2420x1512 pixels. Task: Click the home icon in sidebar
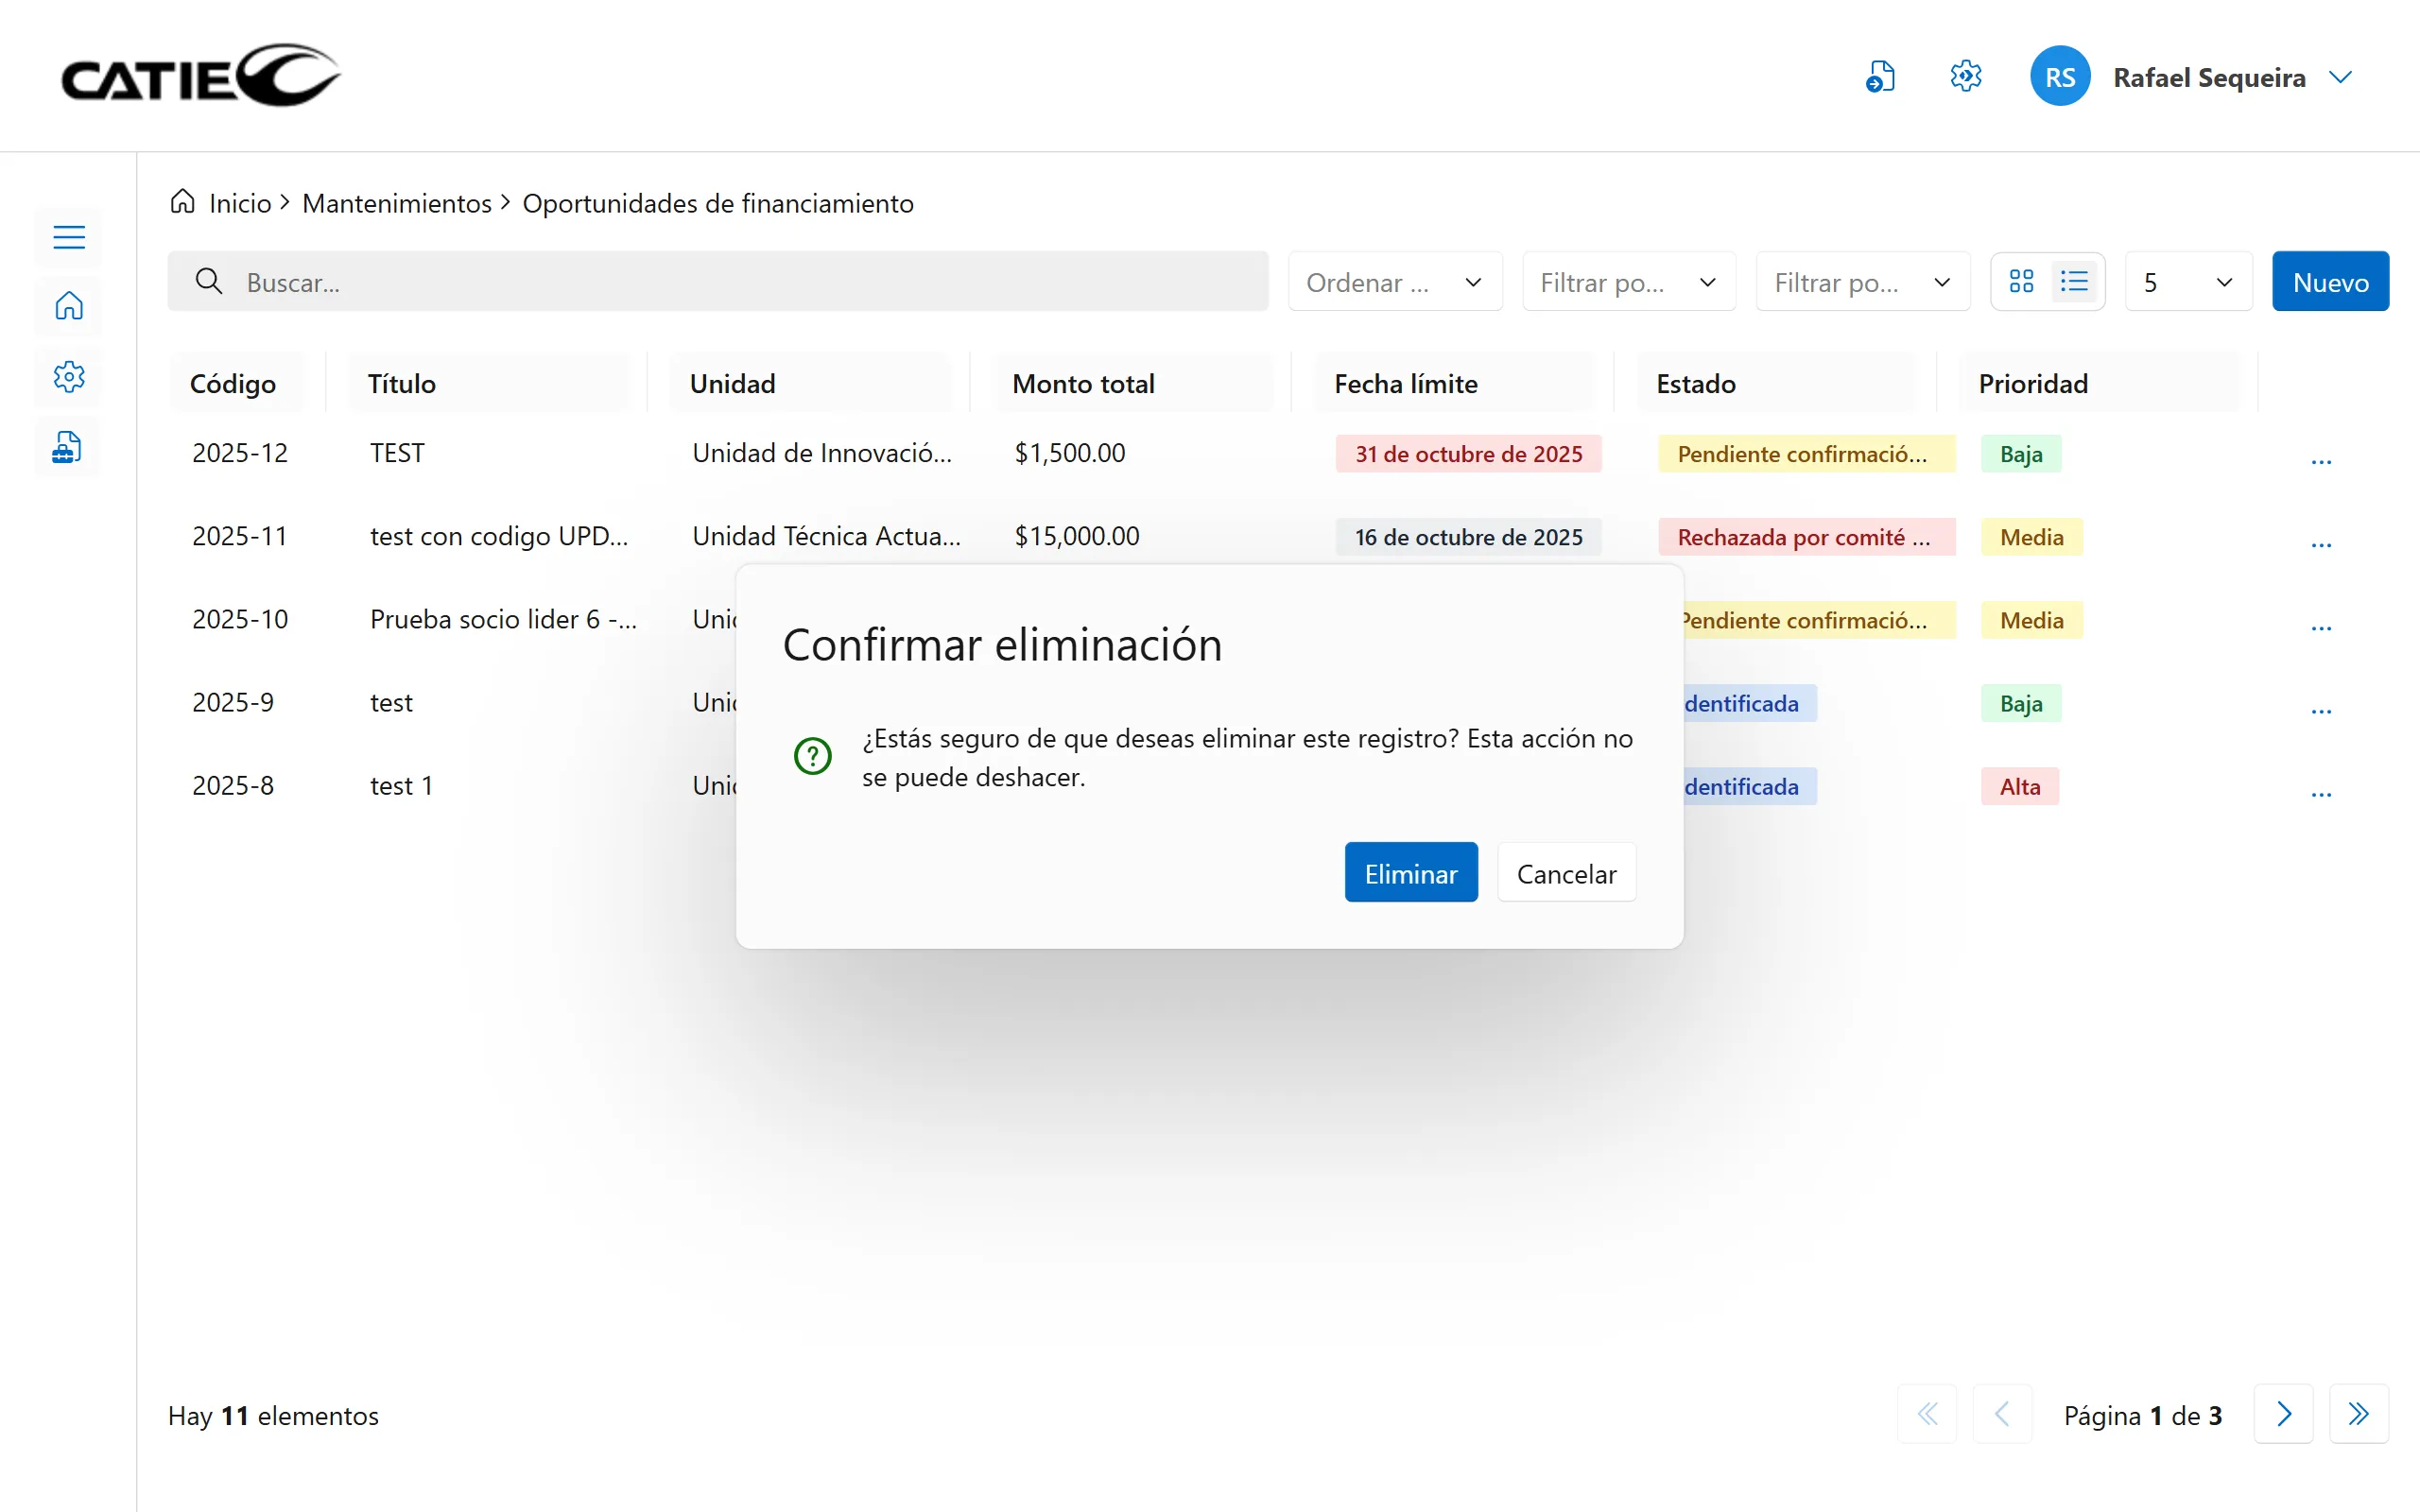click(x=69, y=306)
